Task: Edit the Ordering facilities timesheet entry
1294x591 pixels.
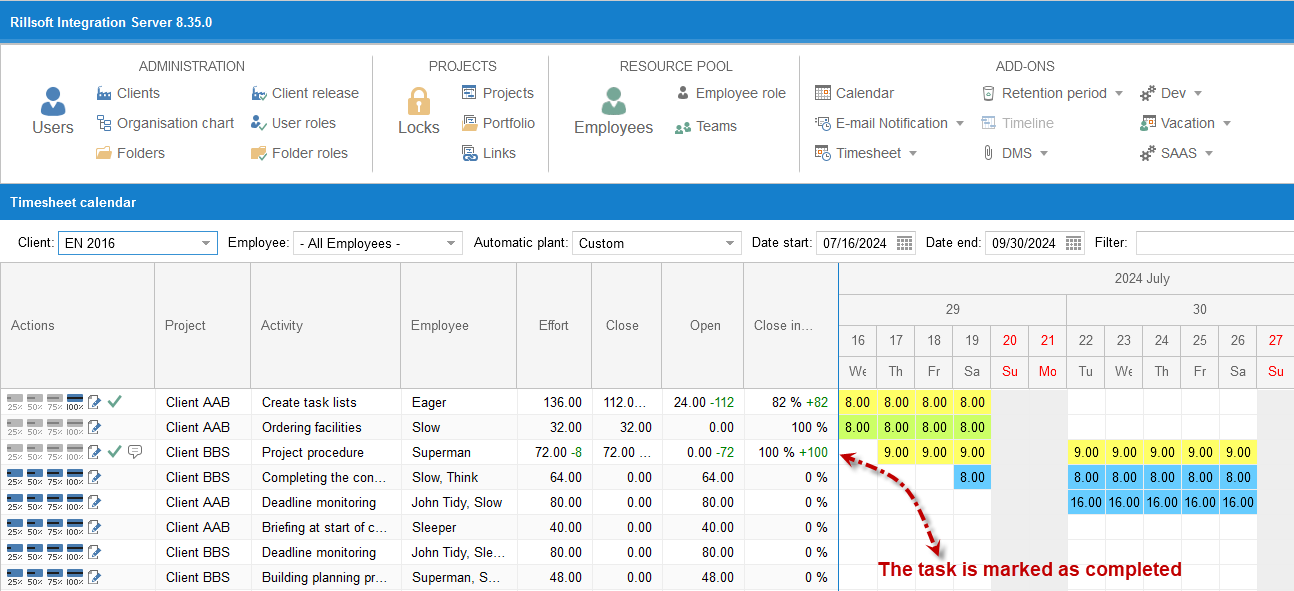Action: point(95,427)
